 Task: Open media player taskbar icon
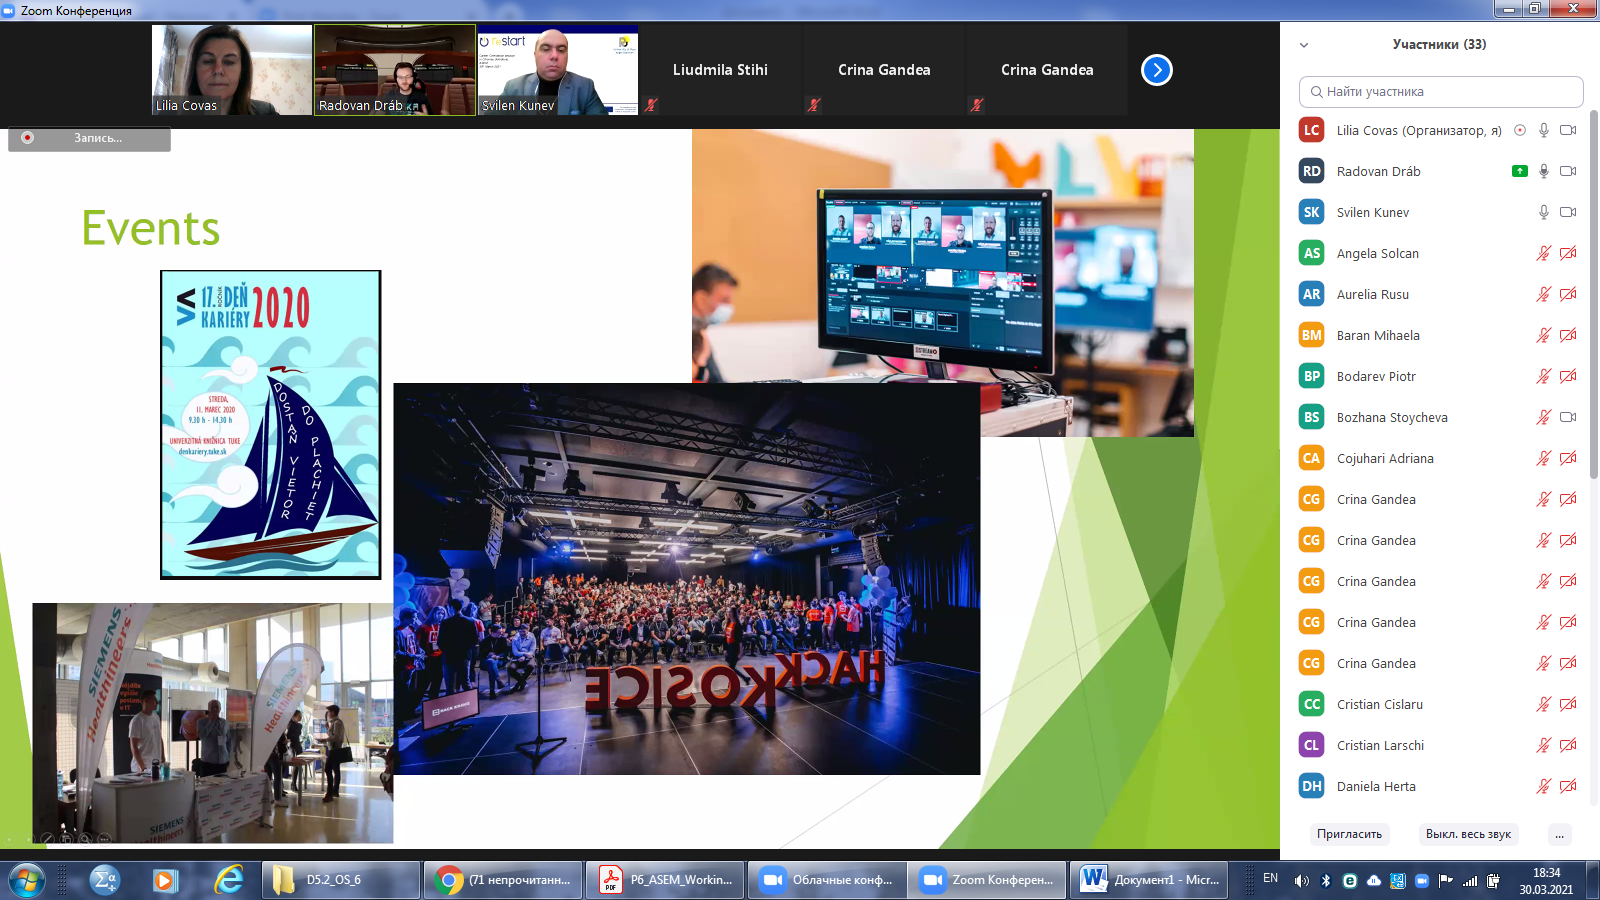(165, 880)
